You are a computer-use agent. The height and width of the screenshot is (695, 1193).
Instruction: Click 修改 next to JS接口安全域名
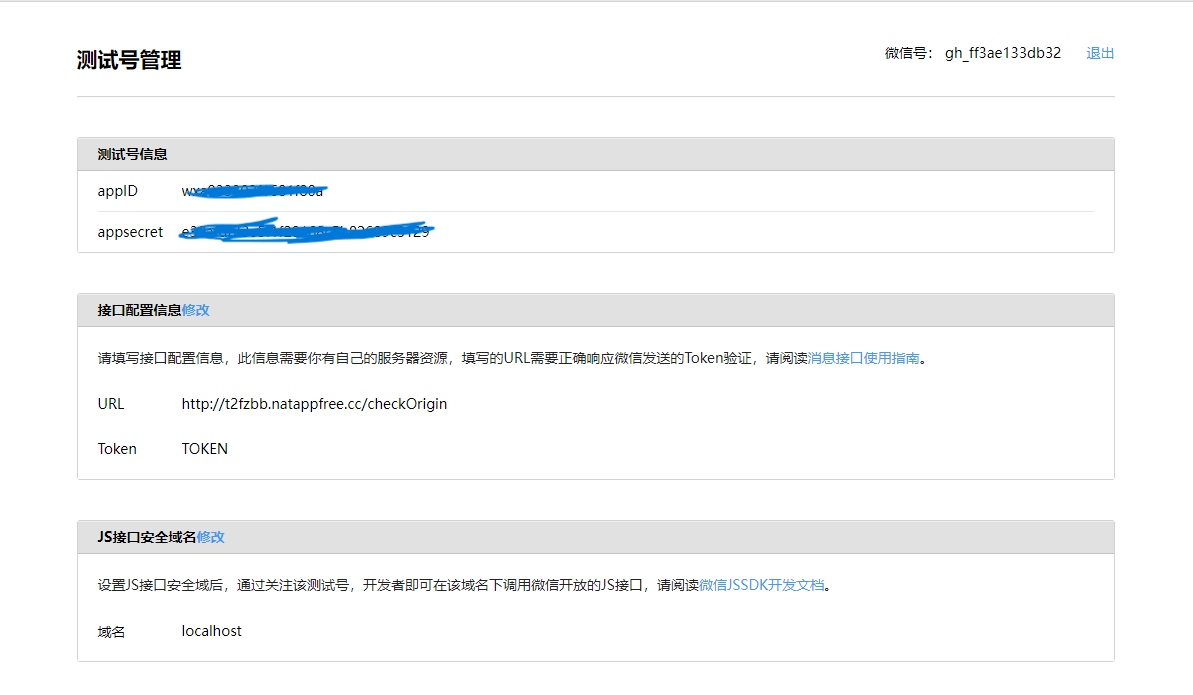pyautogui.click(x=211, y=537)
